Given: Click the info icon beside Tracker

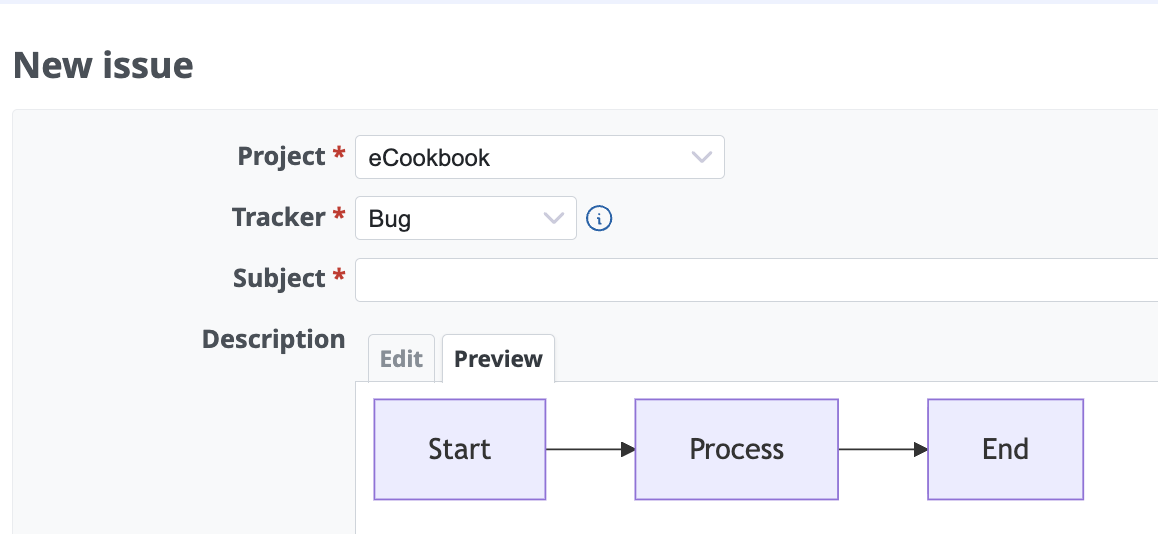Looking at the screenshot, I should coord(599,219).
